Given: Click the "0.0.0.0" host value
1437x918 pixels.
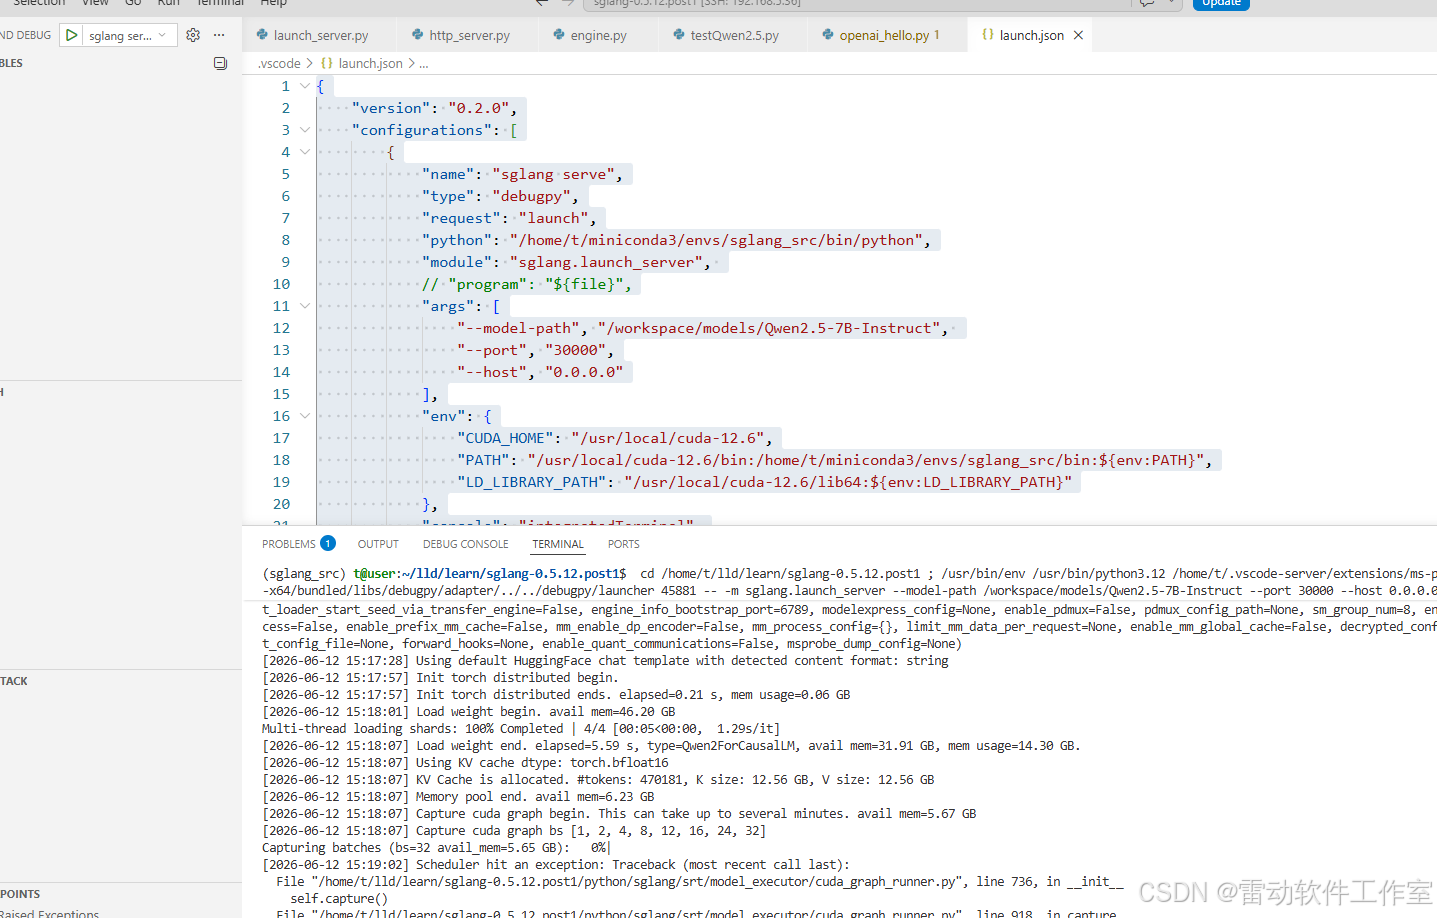Looking at the screenshot, I should (x=584, y=372).
